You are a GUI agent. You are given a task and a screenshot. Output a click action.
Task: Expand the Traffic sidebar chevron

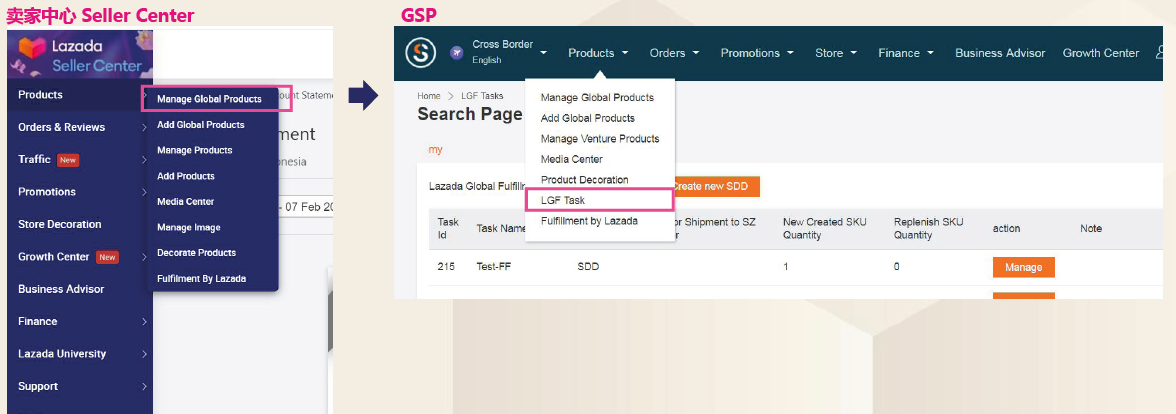click(144, 160)
